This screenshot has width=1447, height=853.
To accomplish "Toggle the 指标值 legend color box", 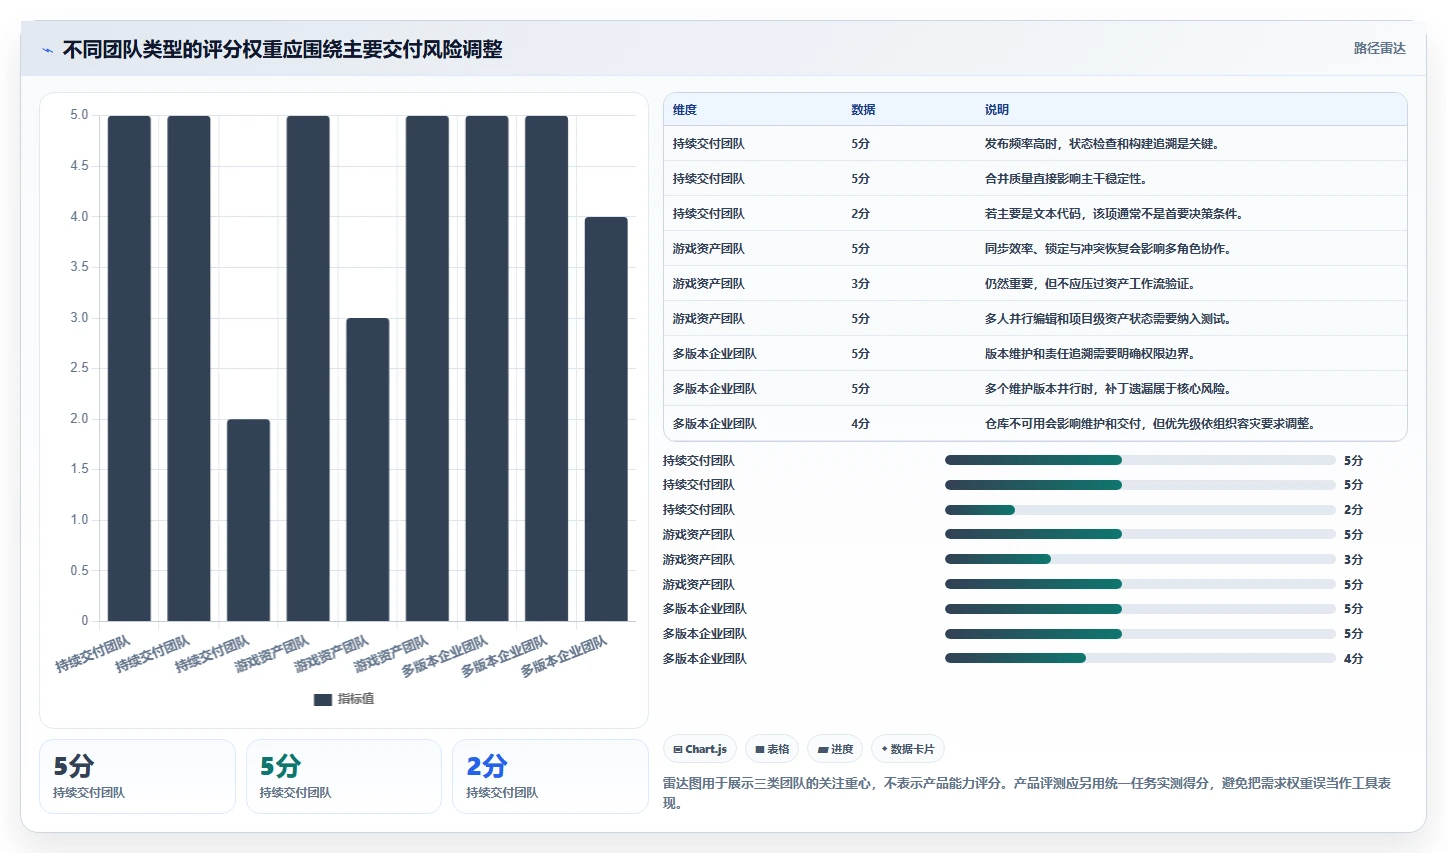I will click(323, 700).
